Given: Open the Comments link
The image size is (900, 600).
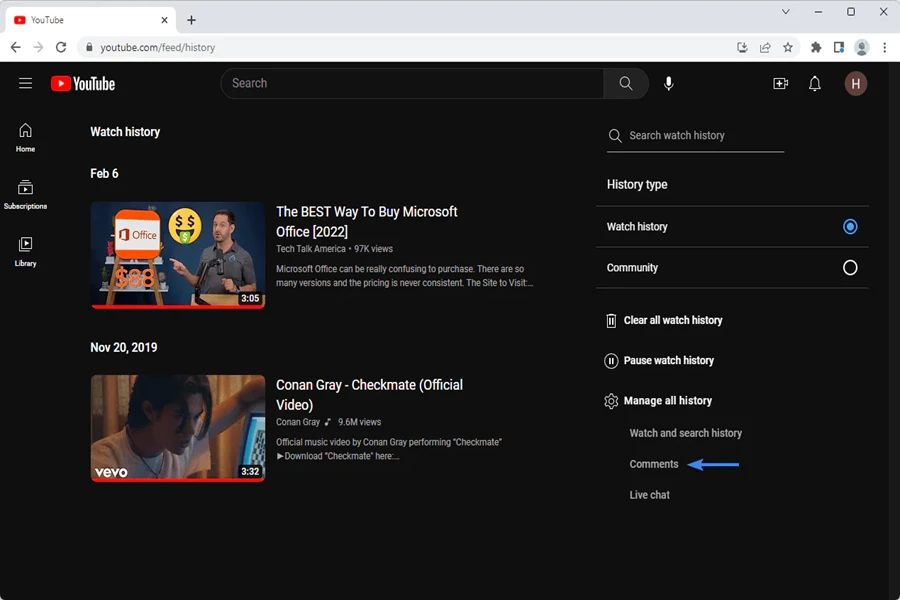Looking at the screenshot, I should pos(654,464).
